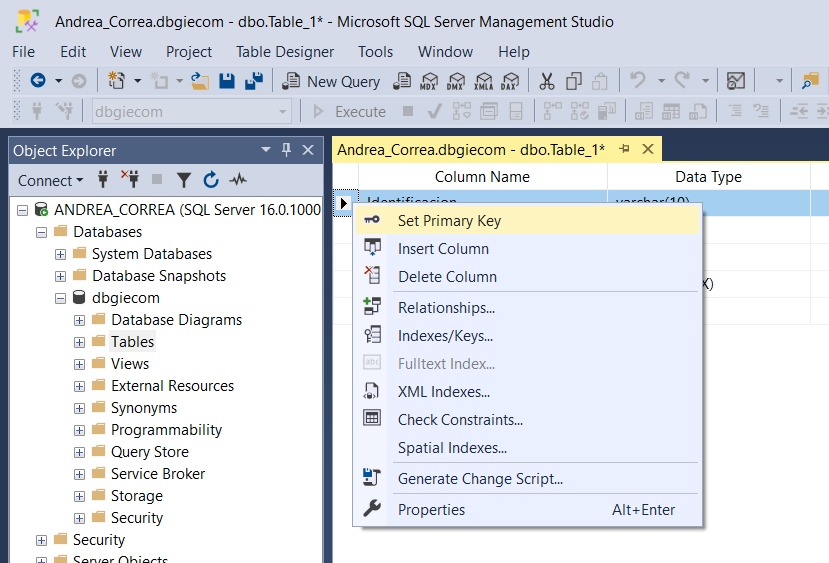Select Set Primary Key from context menu
This screenshot has width=829, height=563.
pyautogui.click(x=528, y=220)
